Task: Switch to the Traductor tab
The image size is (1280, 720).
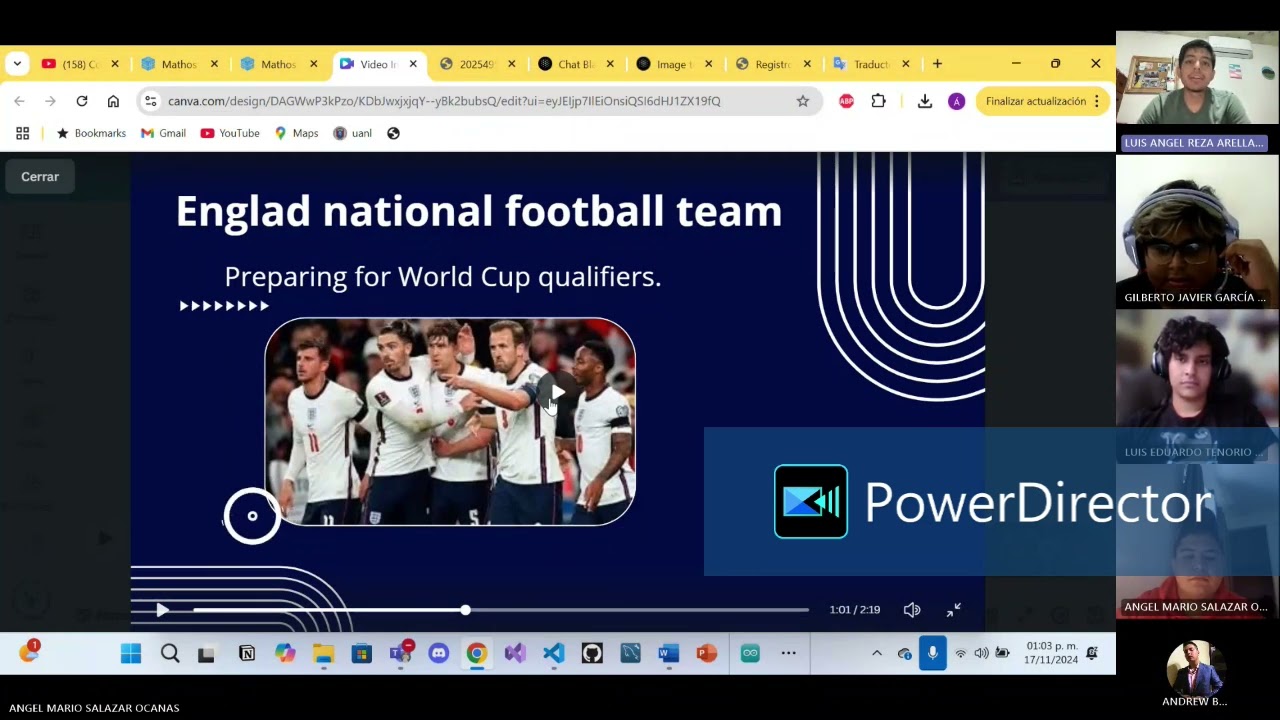Action: point(871,64)
